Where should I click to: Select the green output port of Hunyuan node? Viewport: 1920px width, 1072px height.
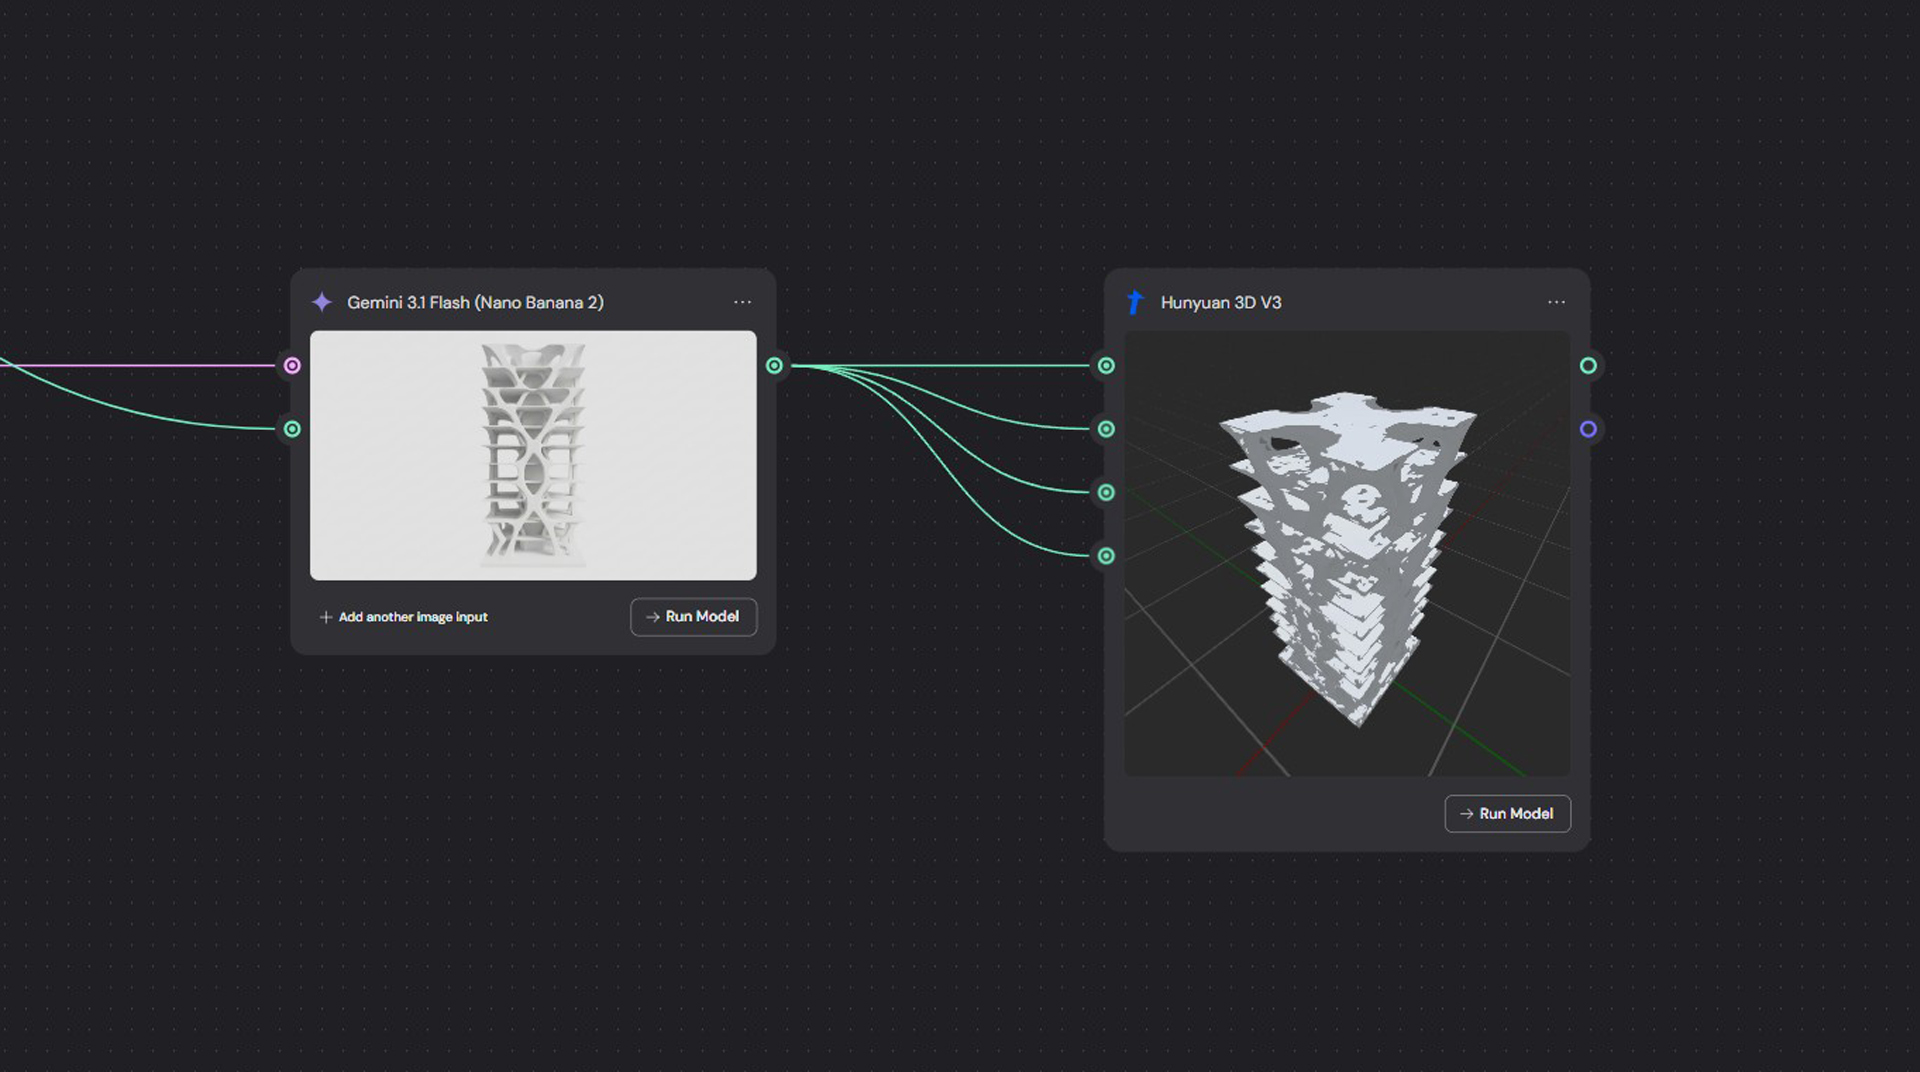coord(1588,366)
